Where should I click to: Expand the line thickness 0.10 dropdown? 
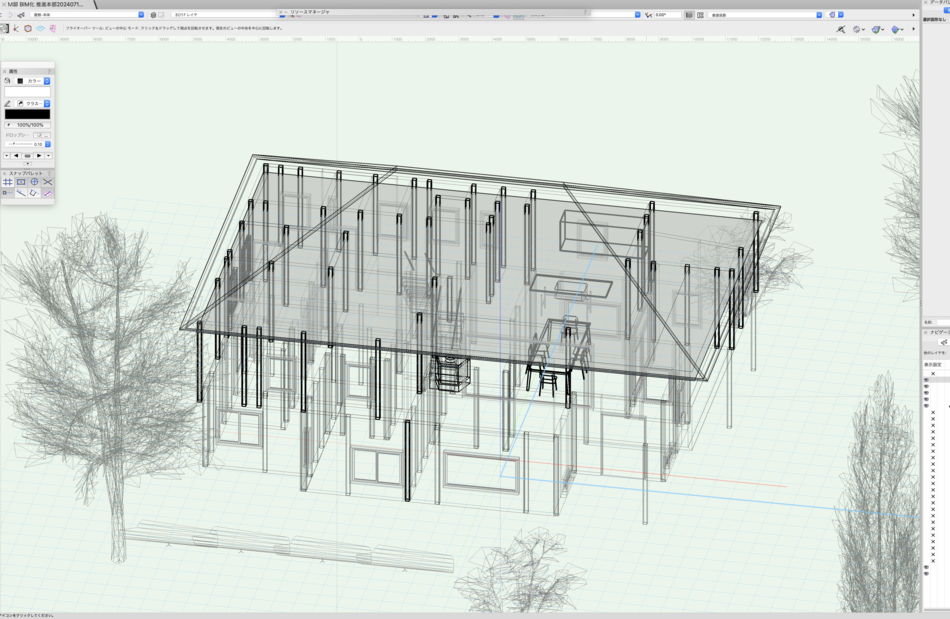click(x=48, y=144)
